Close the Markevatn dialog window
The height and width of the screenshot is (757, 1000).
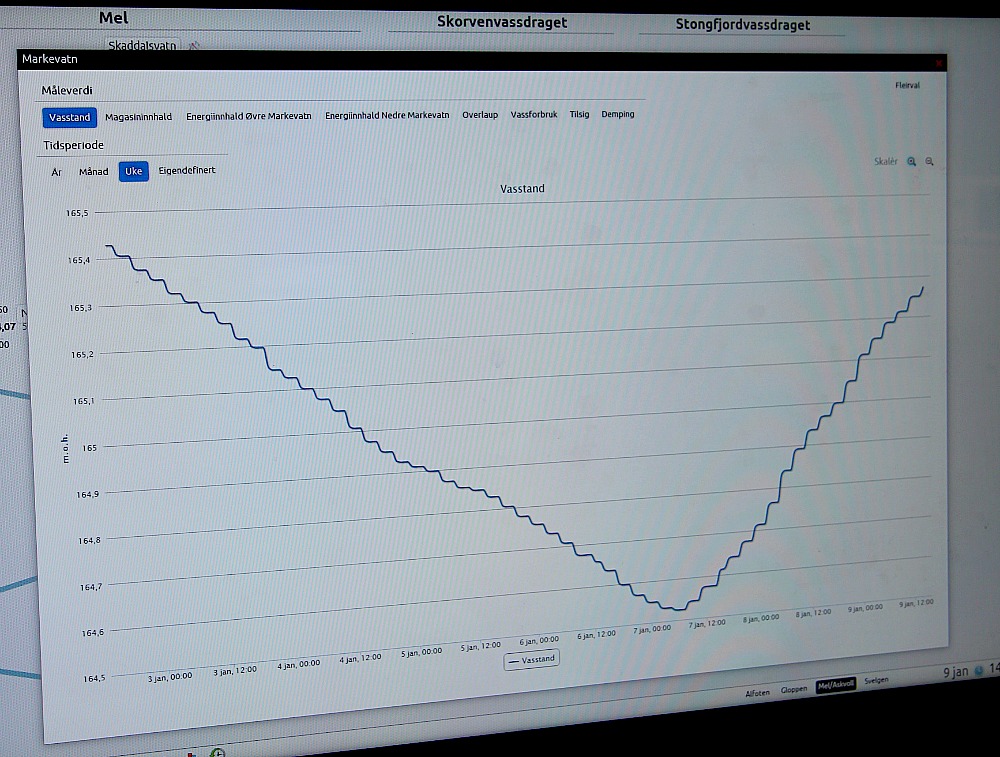click(939, 62)
